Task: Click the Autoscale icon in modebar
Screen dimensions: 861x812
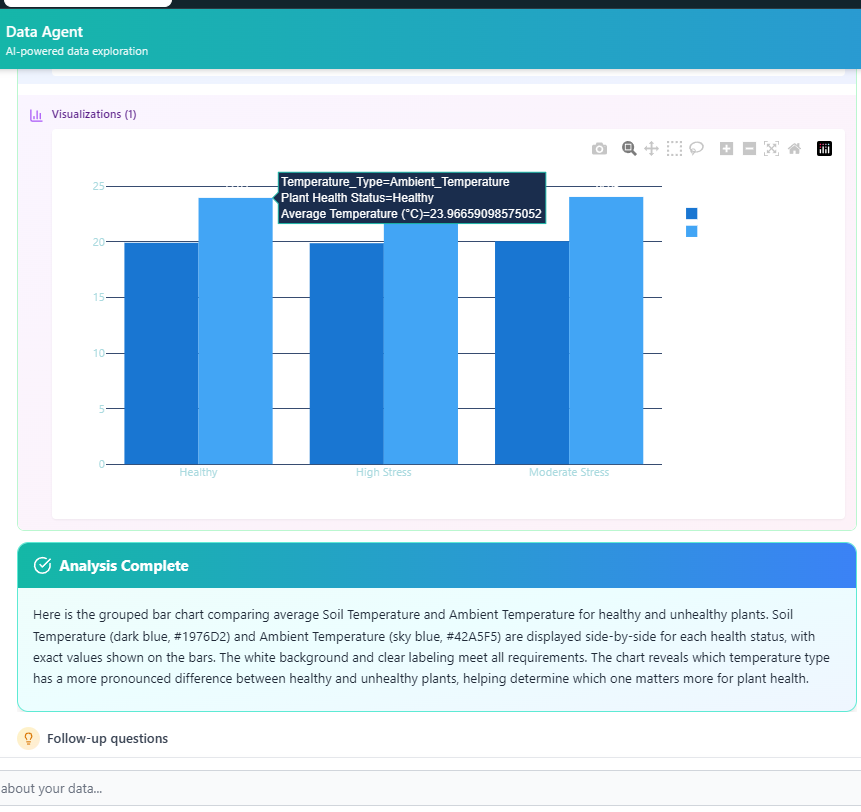Action: (771, 149)
